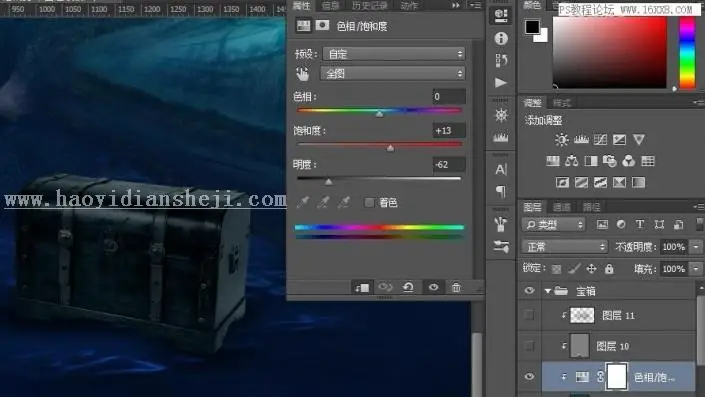Reset adjustment to defaults icon
705x397 pixels.
pos(408,287)
